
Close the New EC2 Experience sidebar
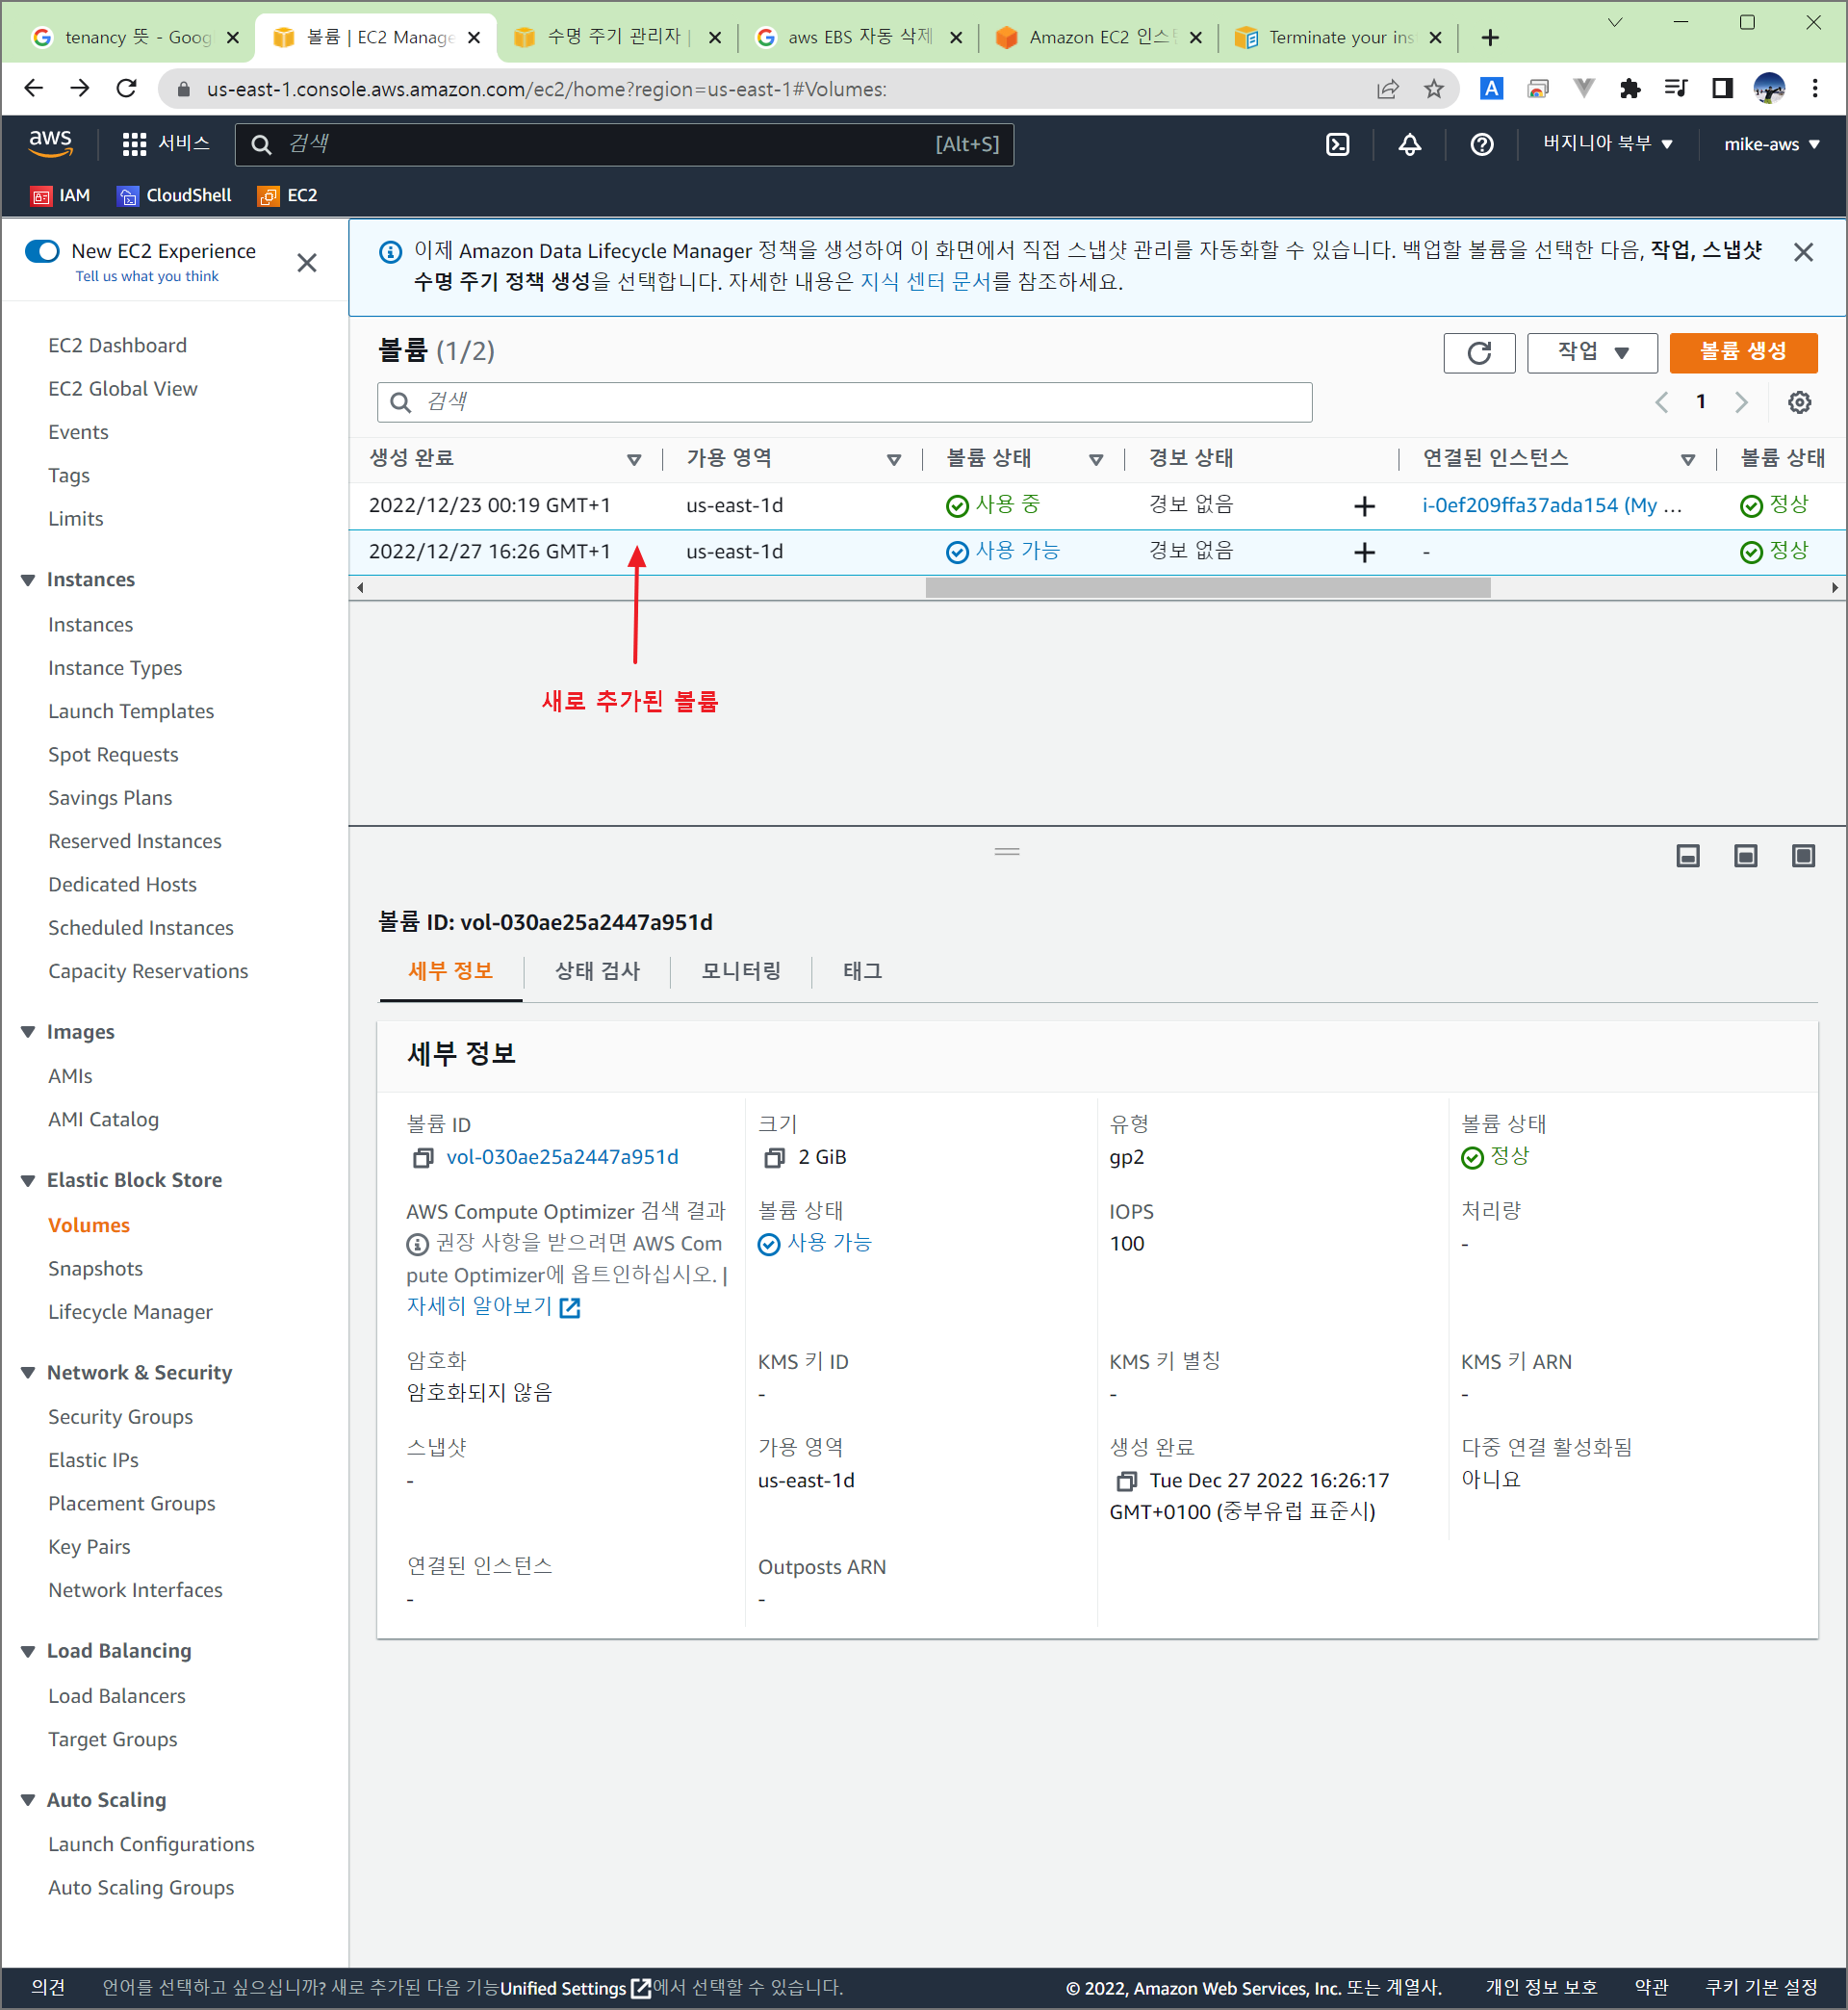coord(307,262)
